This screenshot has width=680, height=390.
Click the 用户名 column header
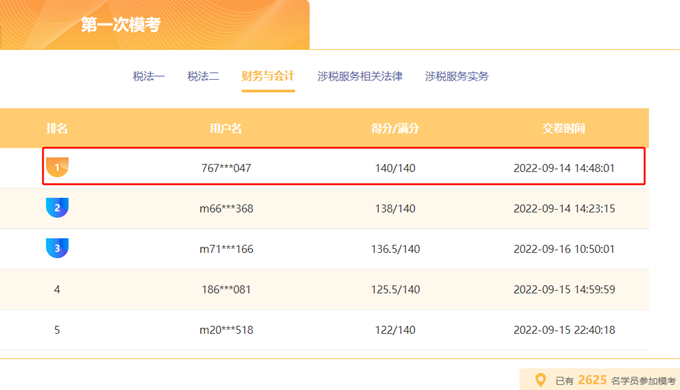click(x=226, y=128)
